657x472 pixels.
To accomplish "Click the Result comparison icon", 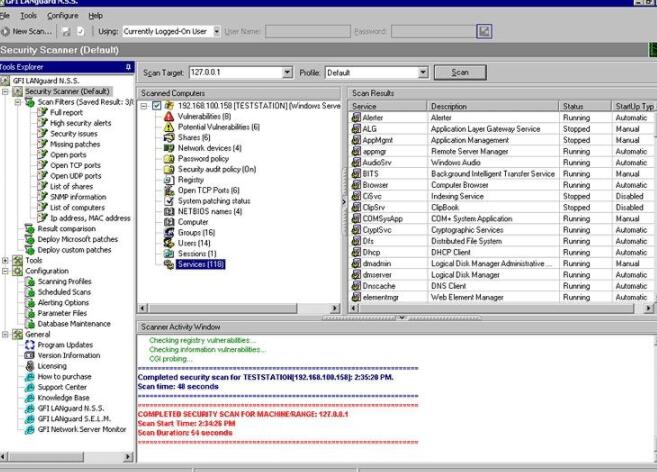I will [29, 229].
